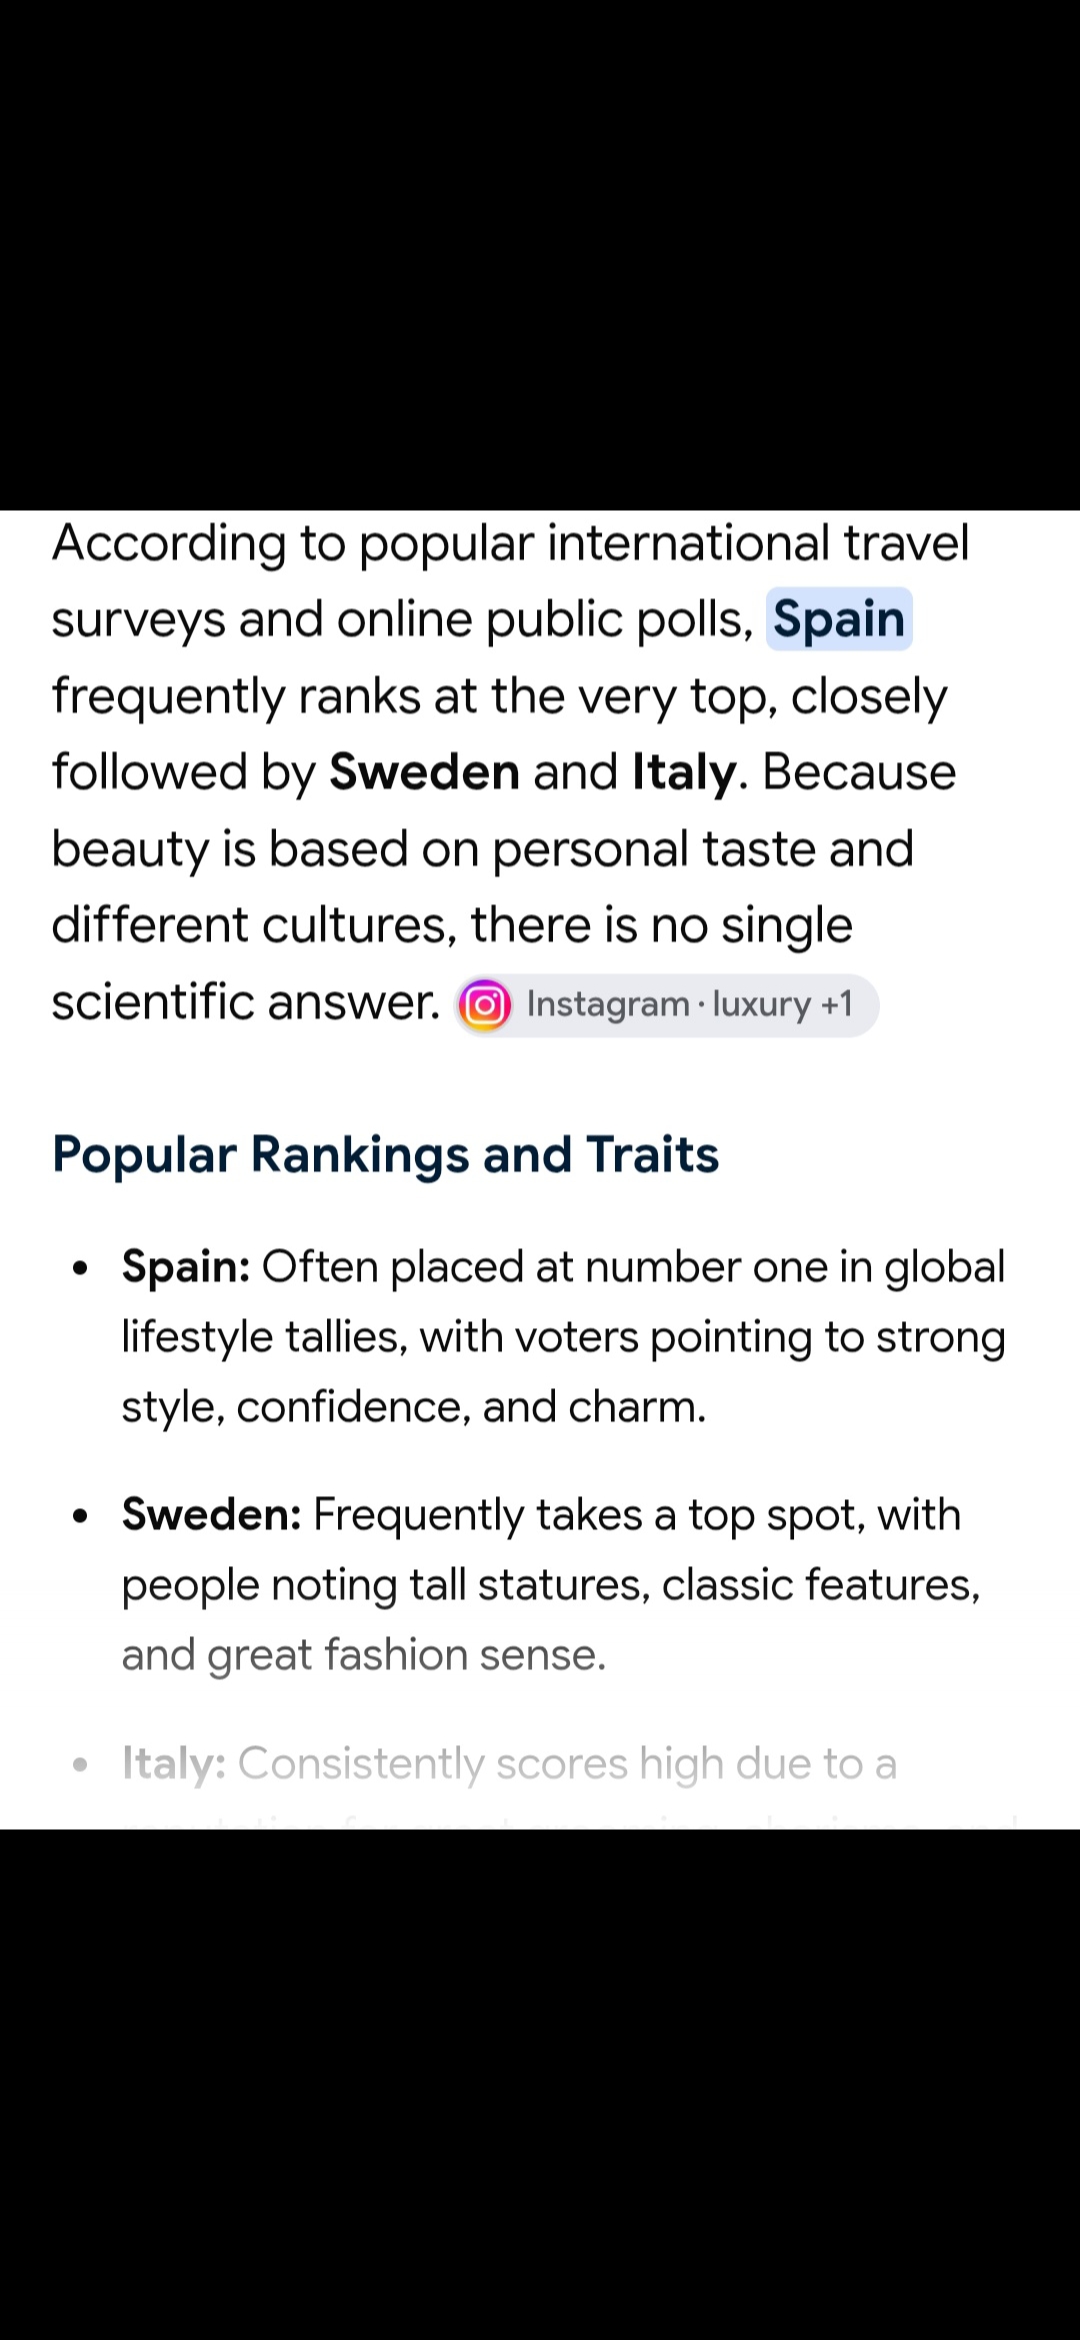The width and height of the screenshot is (1080, 2340).
Task: Tap the "scientific answer." text
Action: [x=246, y=1001]
